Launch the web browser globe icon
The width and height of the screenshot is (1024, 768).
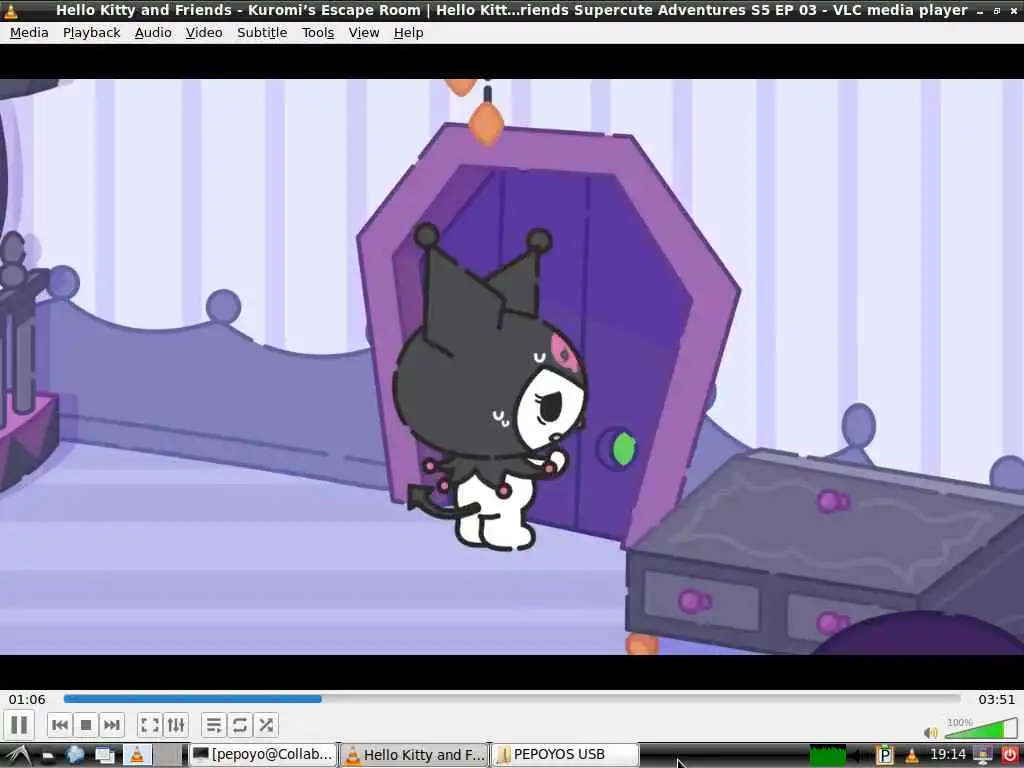[x=75, y=755]
